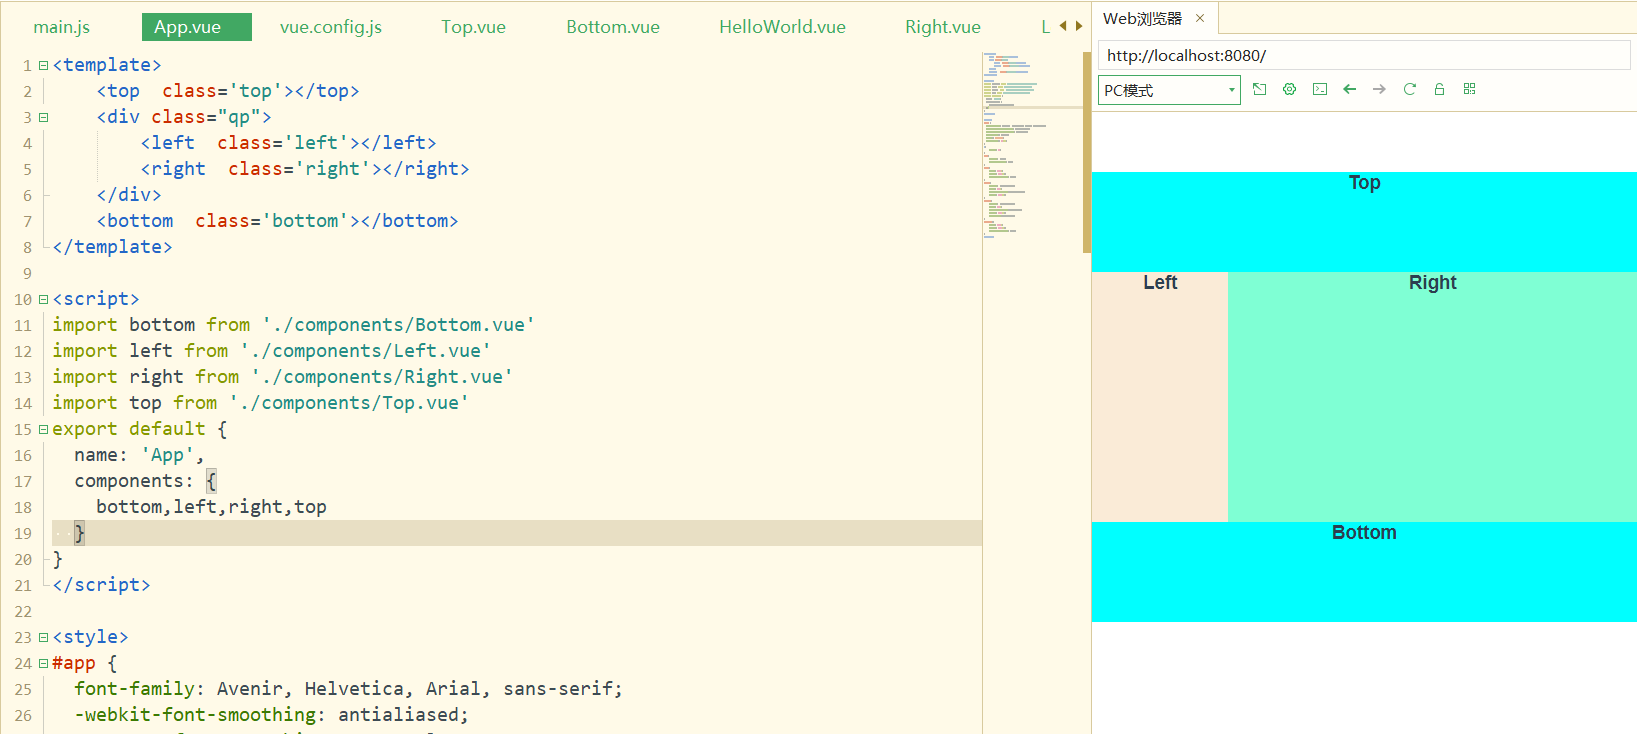Open Bottom.vue editor tab
Viewport: 1637px width, 734px height.
tap(613, 27)
